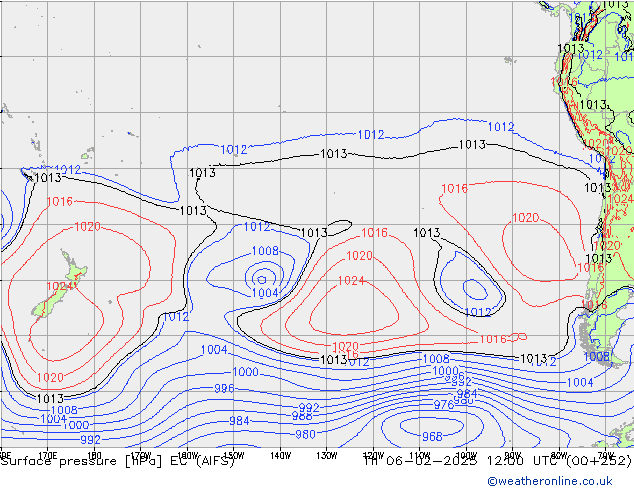Click the 988 isobar label
Screen dimensions: 634x490
[302, 416]
